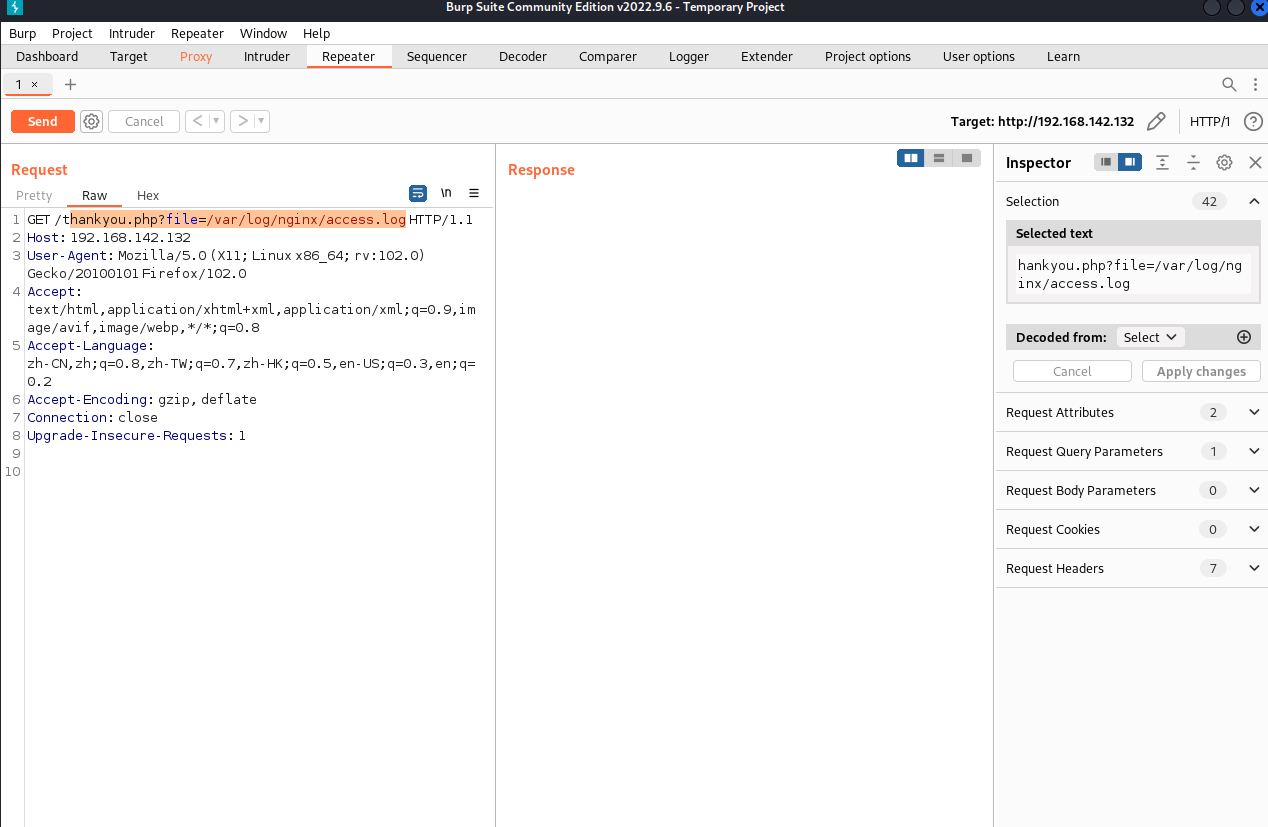
Task: Collapse the Selection section
Action: (x=1254, y=201)
